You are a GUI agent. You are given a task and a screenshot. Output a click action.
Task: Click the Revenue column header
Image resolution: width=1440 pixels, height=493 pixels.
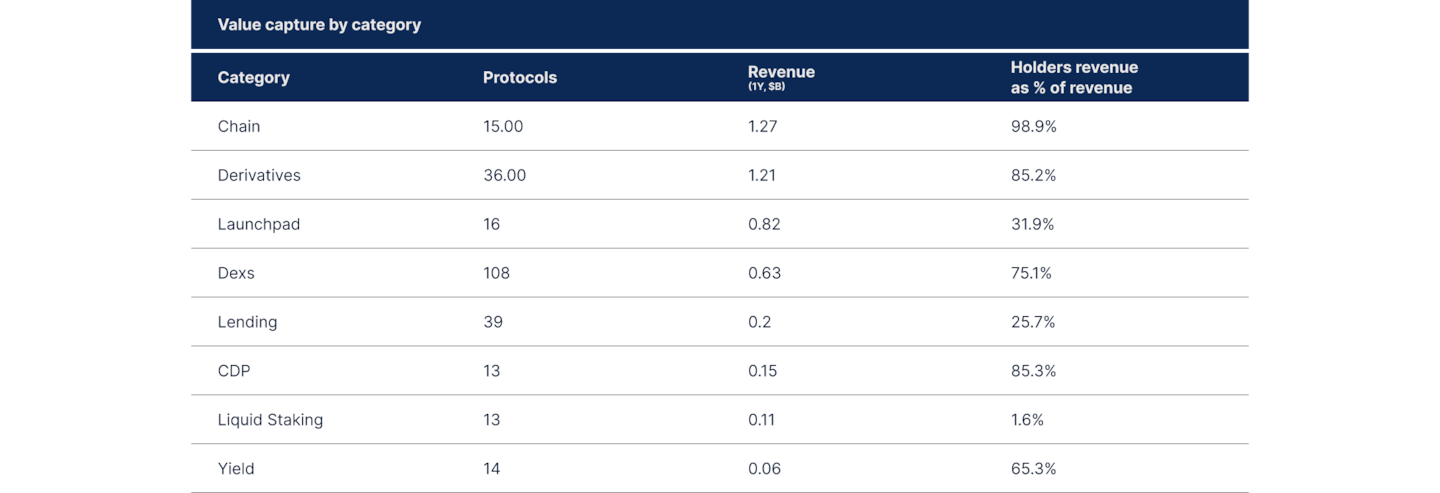781,73
